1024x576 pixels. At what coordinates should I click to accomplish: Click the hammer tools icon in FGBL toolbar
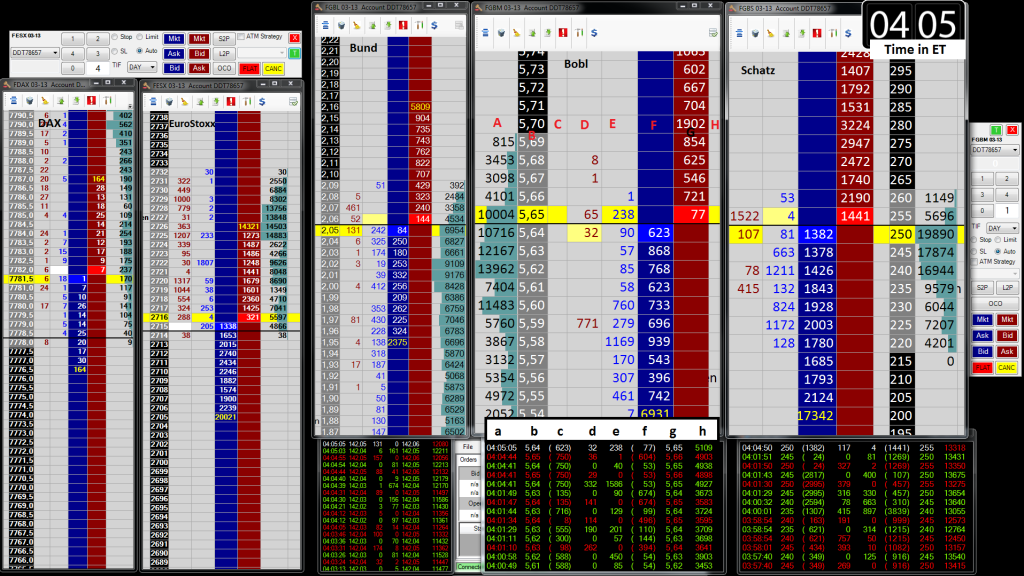point(419,25)
